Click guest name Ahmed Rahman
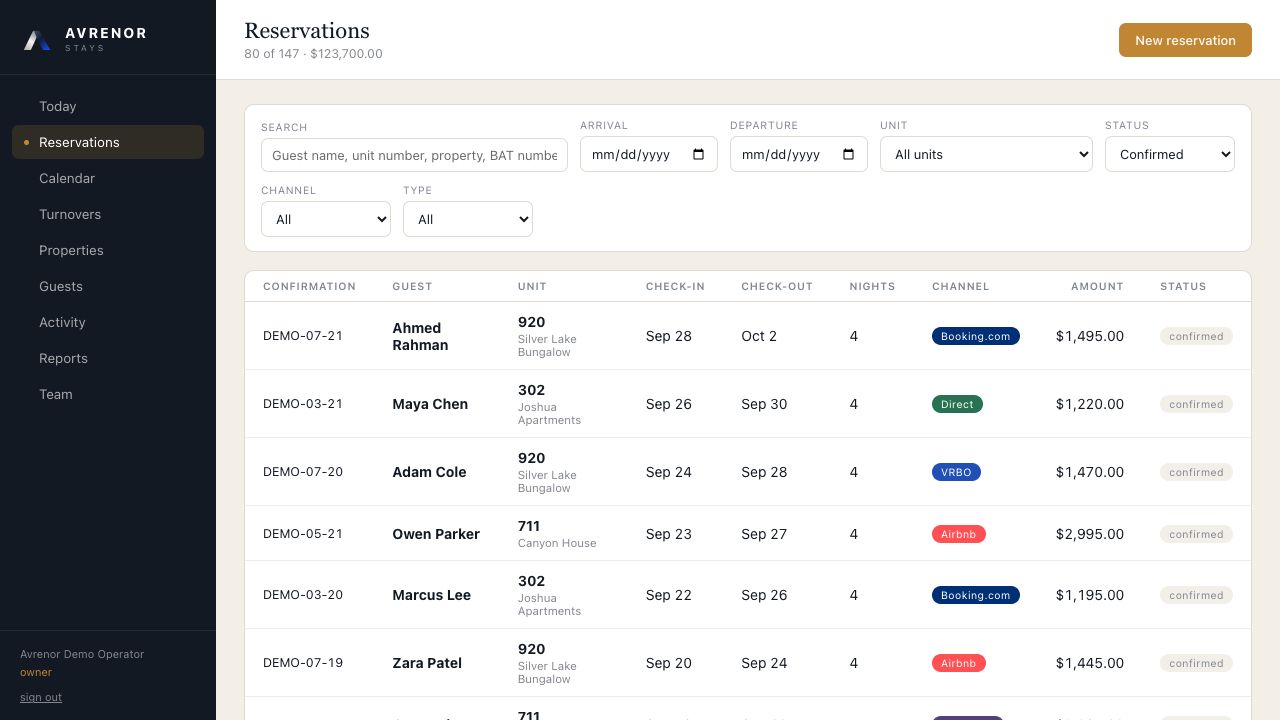This screenshot has height=720, width=1280. (420, 336)
